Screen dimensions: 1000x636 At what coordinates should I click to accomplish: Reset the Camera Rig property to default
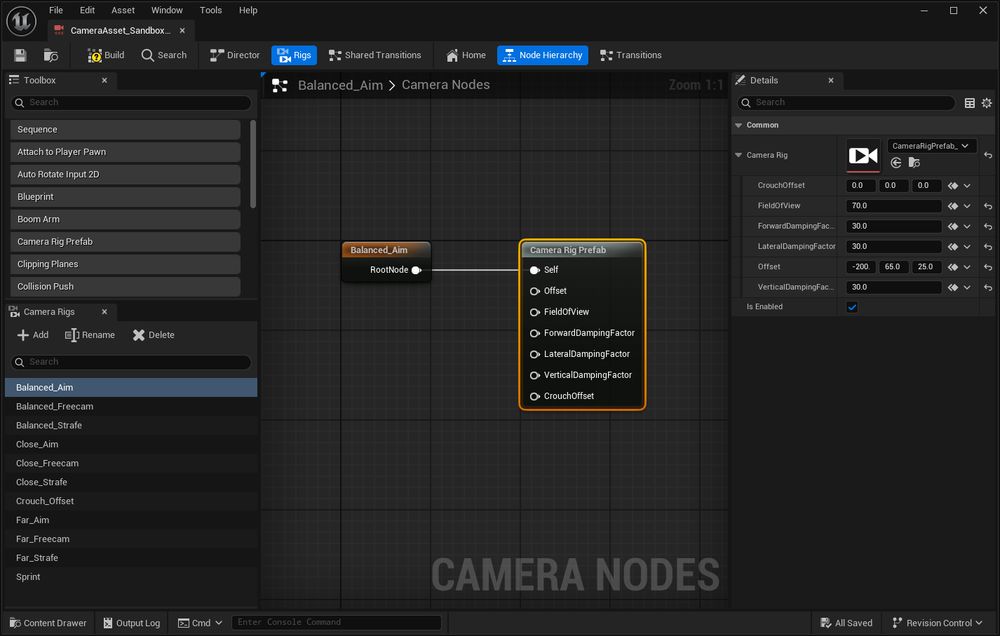(988, 155)
